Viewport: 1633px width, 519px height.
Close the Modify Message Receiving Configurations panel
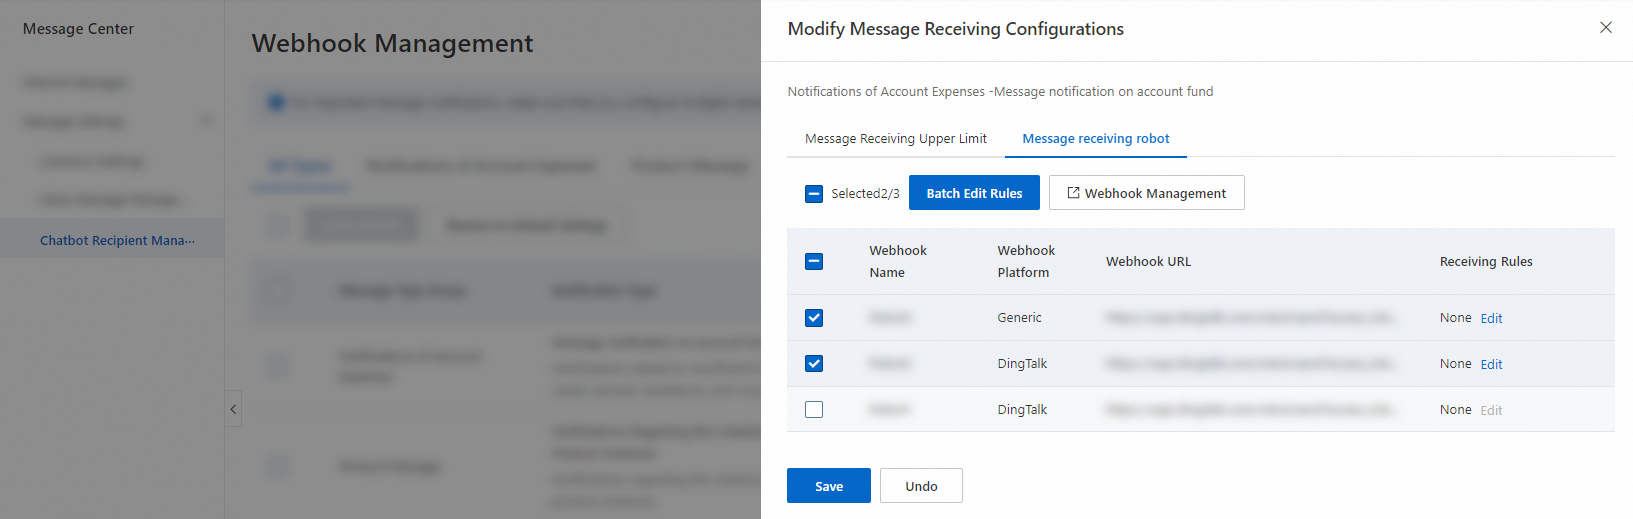click(x=1606, y=28)
